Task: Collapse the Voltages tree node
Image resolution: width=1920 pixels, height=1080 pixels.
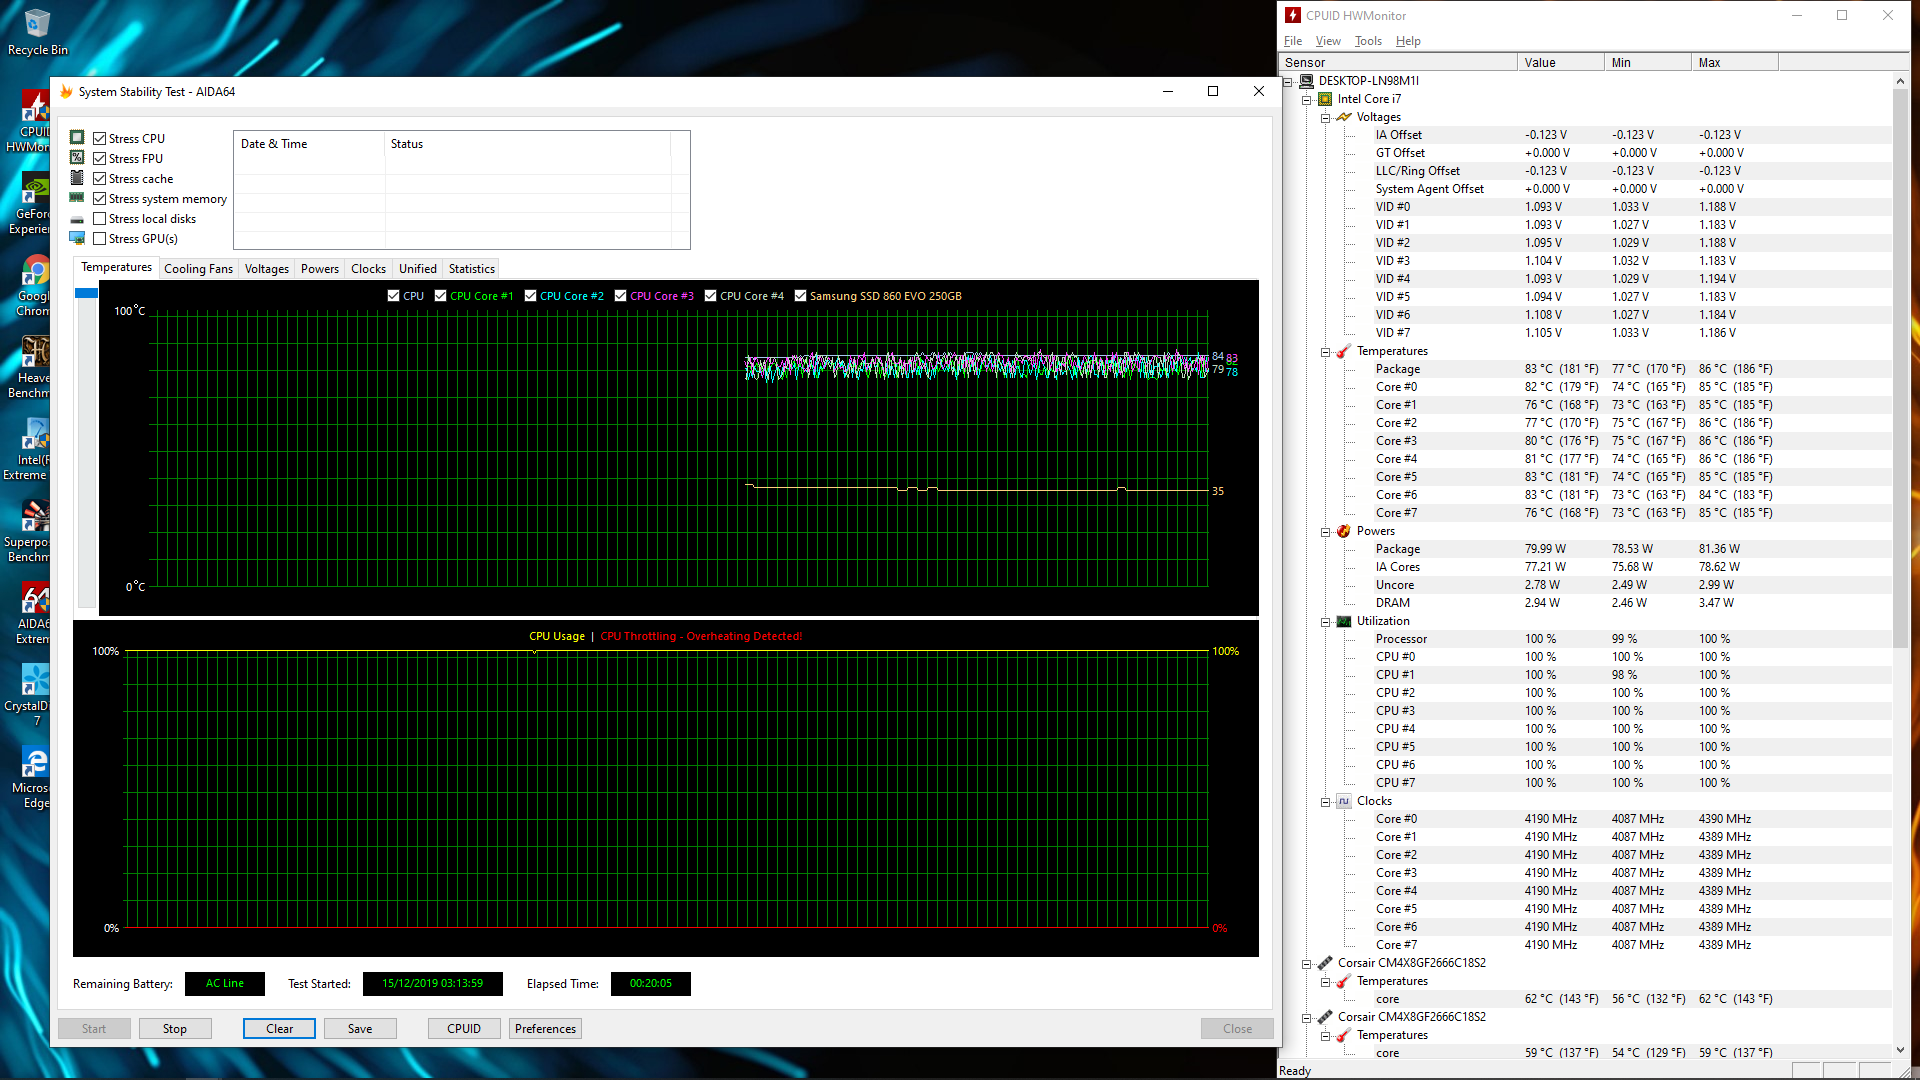Action: tap(1325, 118)
